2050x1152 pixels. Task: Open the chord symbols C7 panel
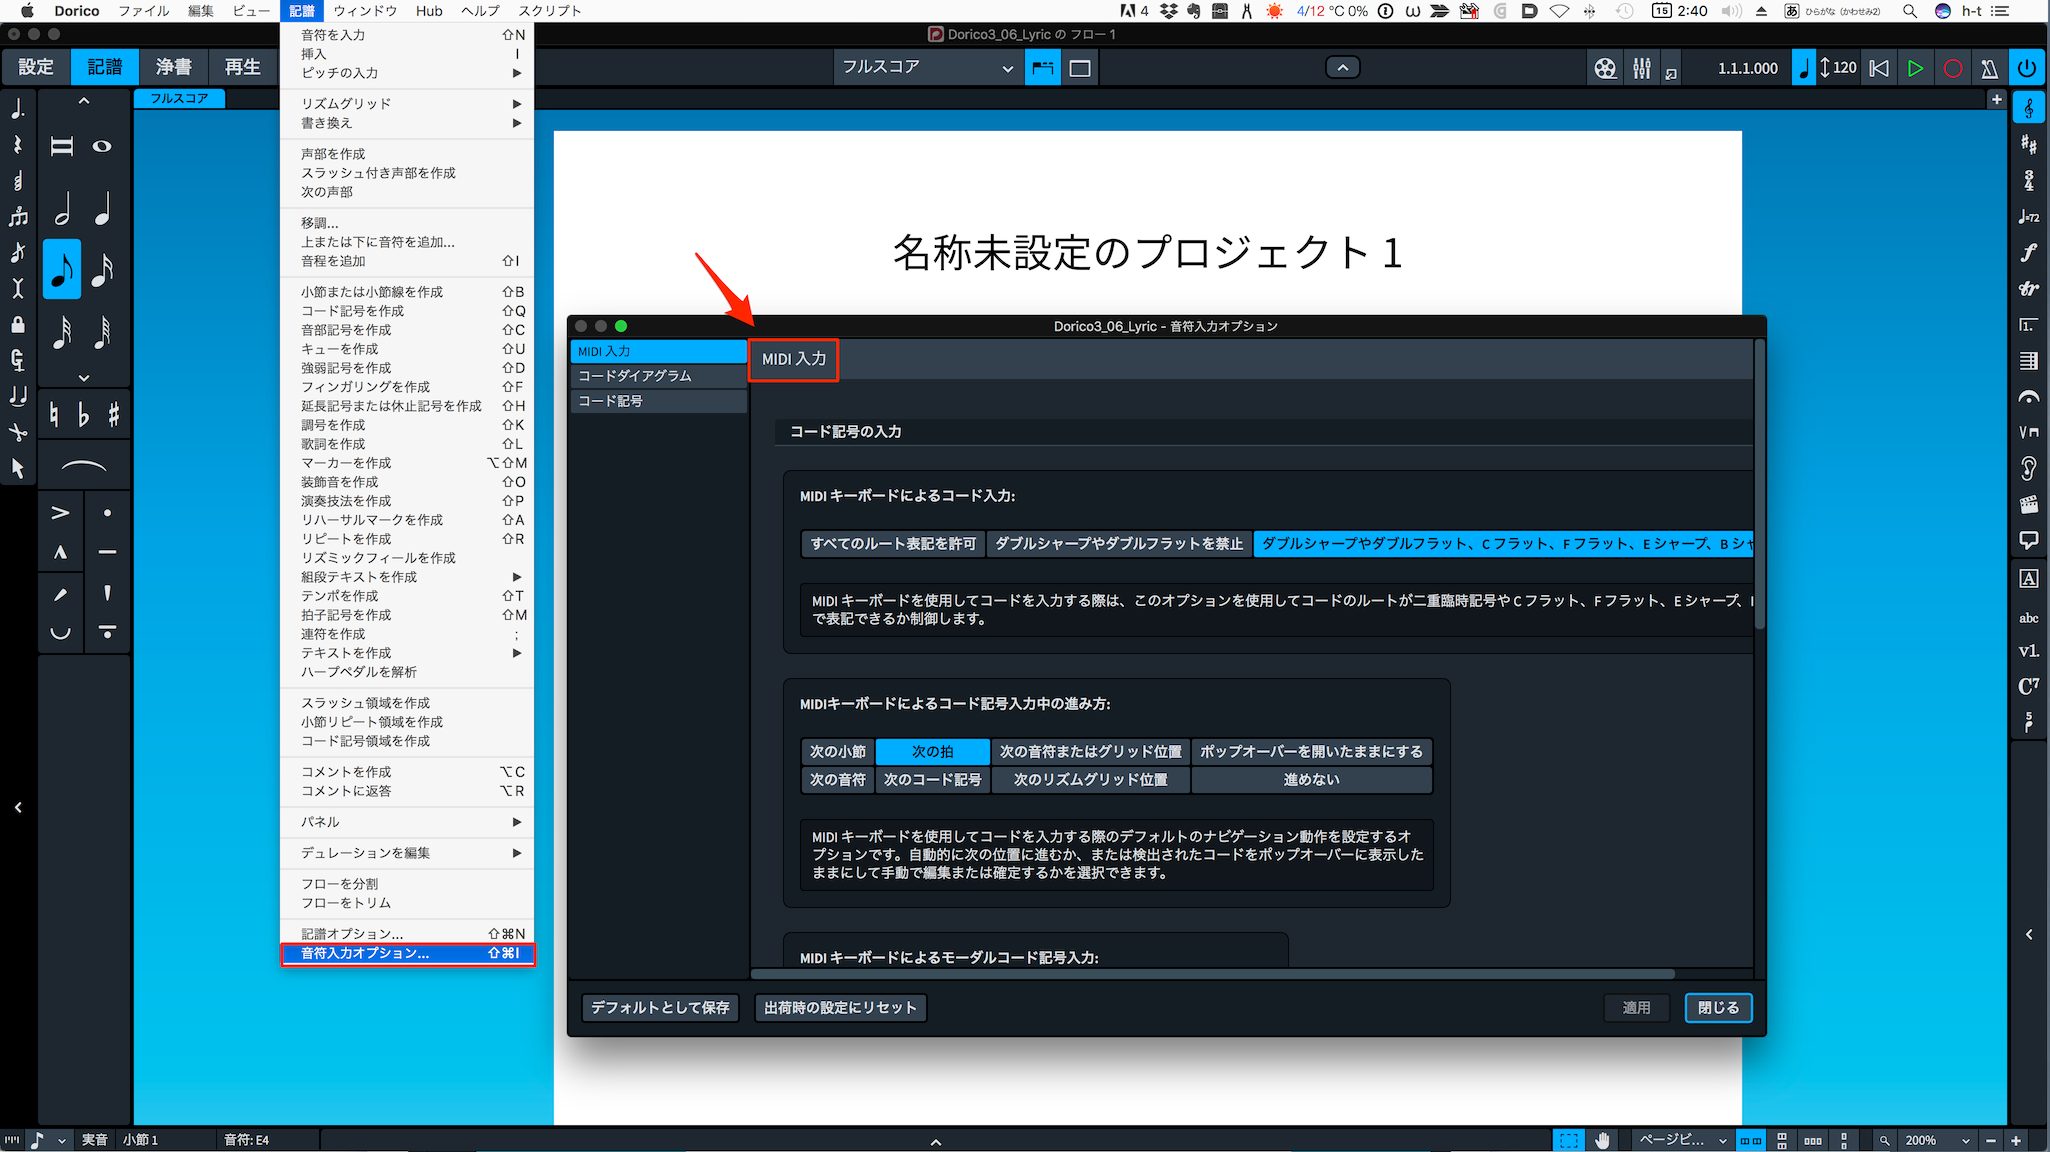click(2029, 686)
